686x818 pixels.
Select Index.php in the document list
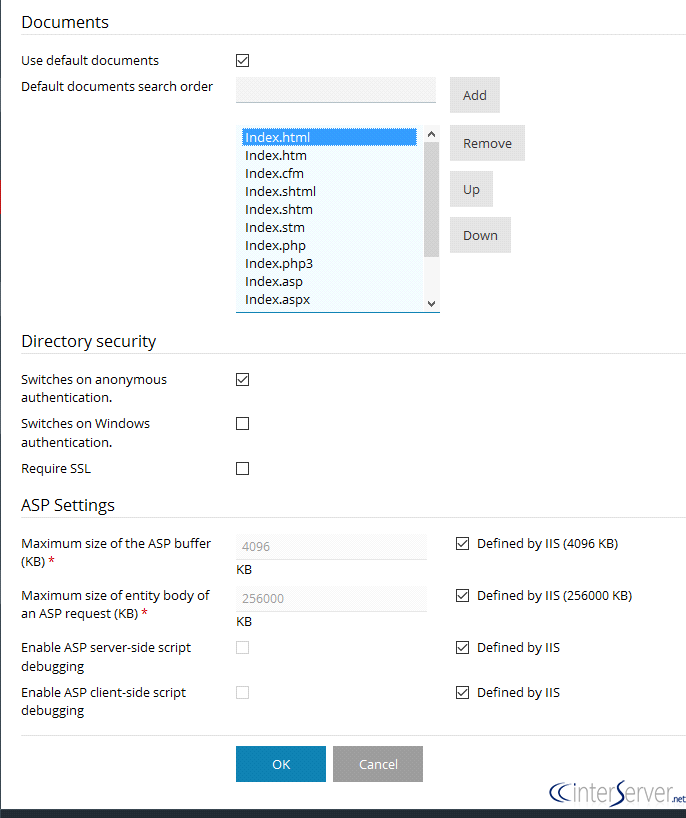(x=330, y=245)
